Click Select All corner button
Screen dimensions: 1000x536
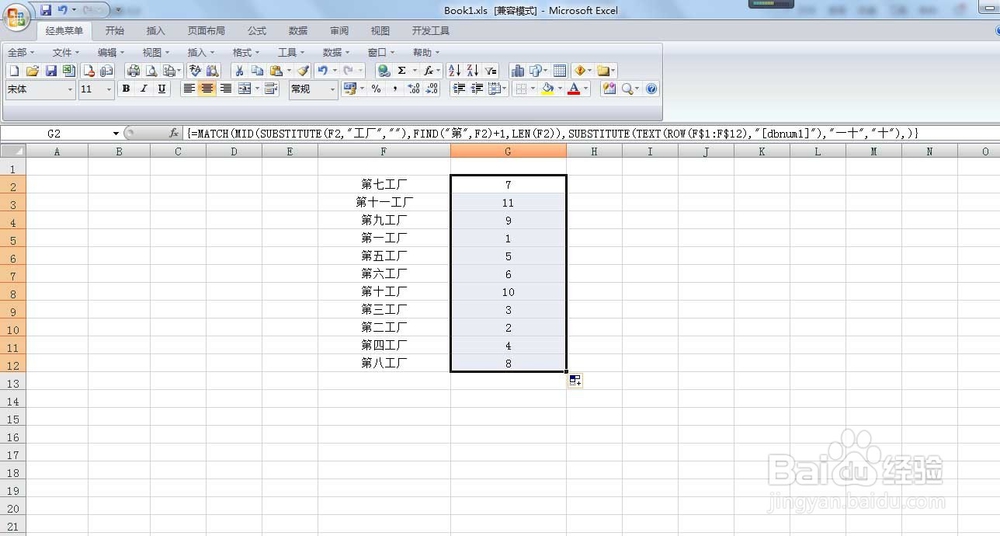point(13,151)
